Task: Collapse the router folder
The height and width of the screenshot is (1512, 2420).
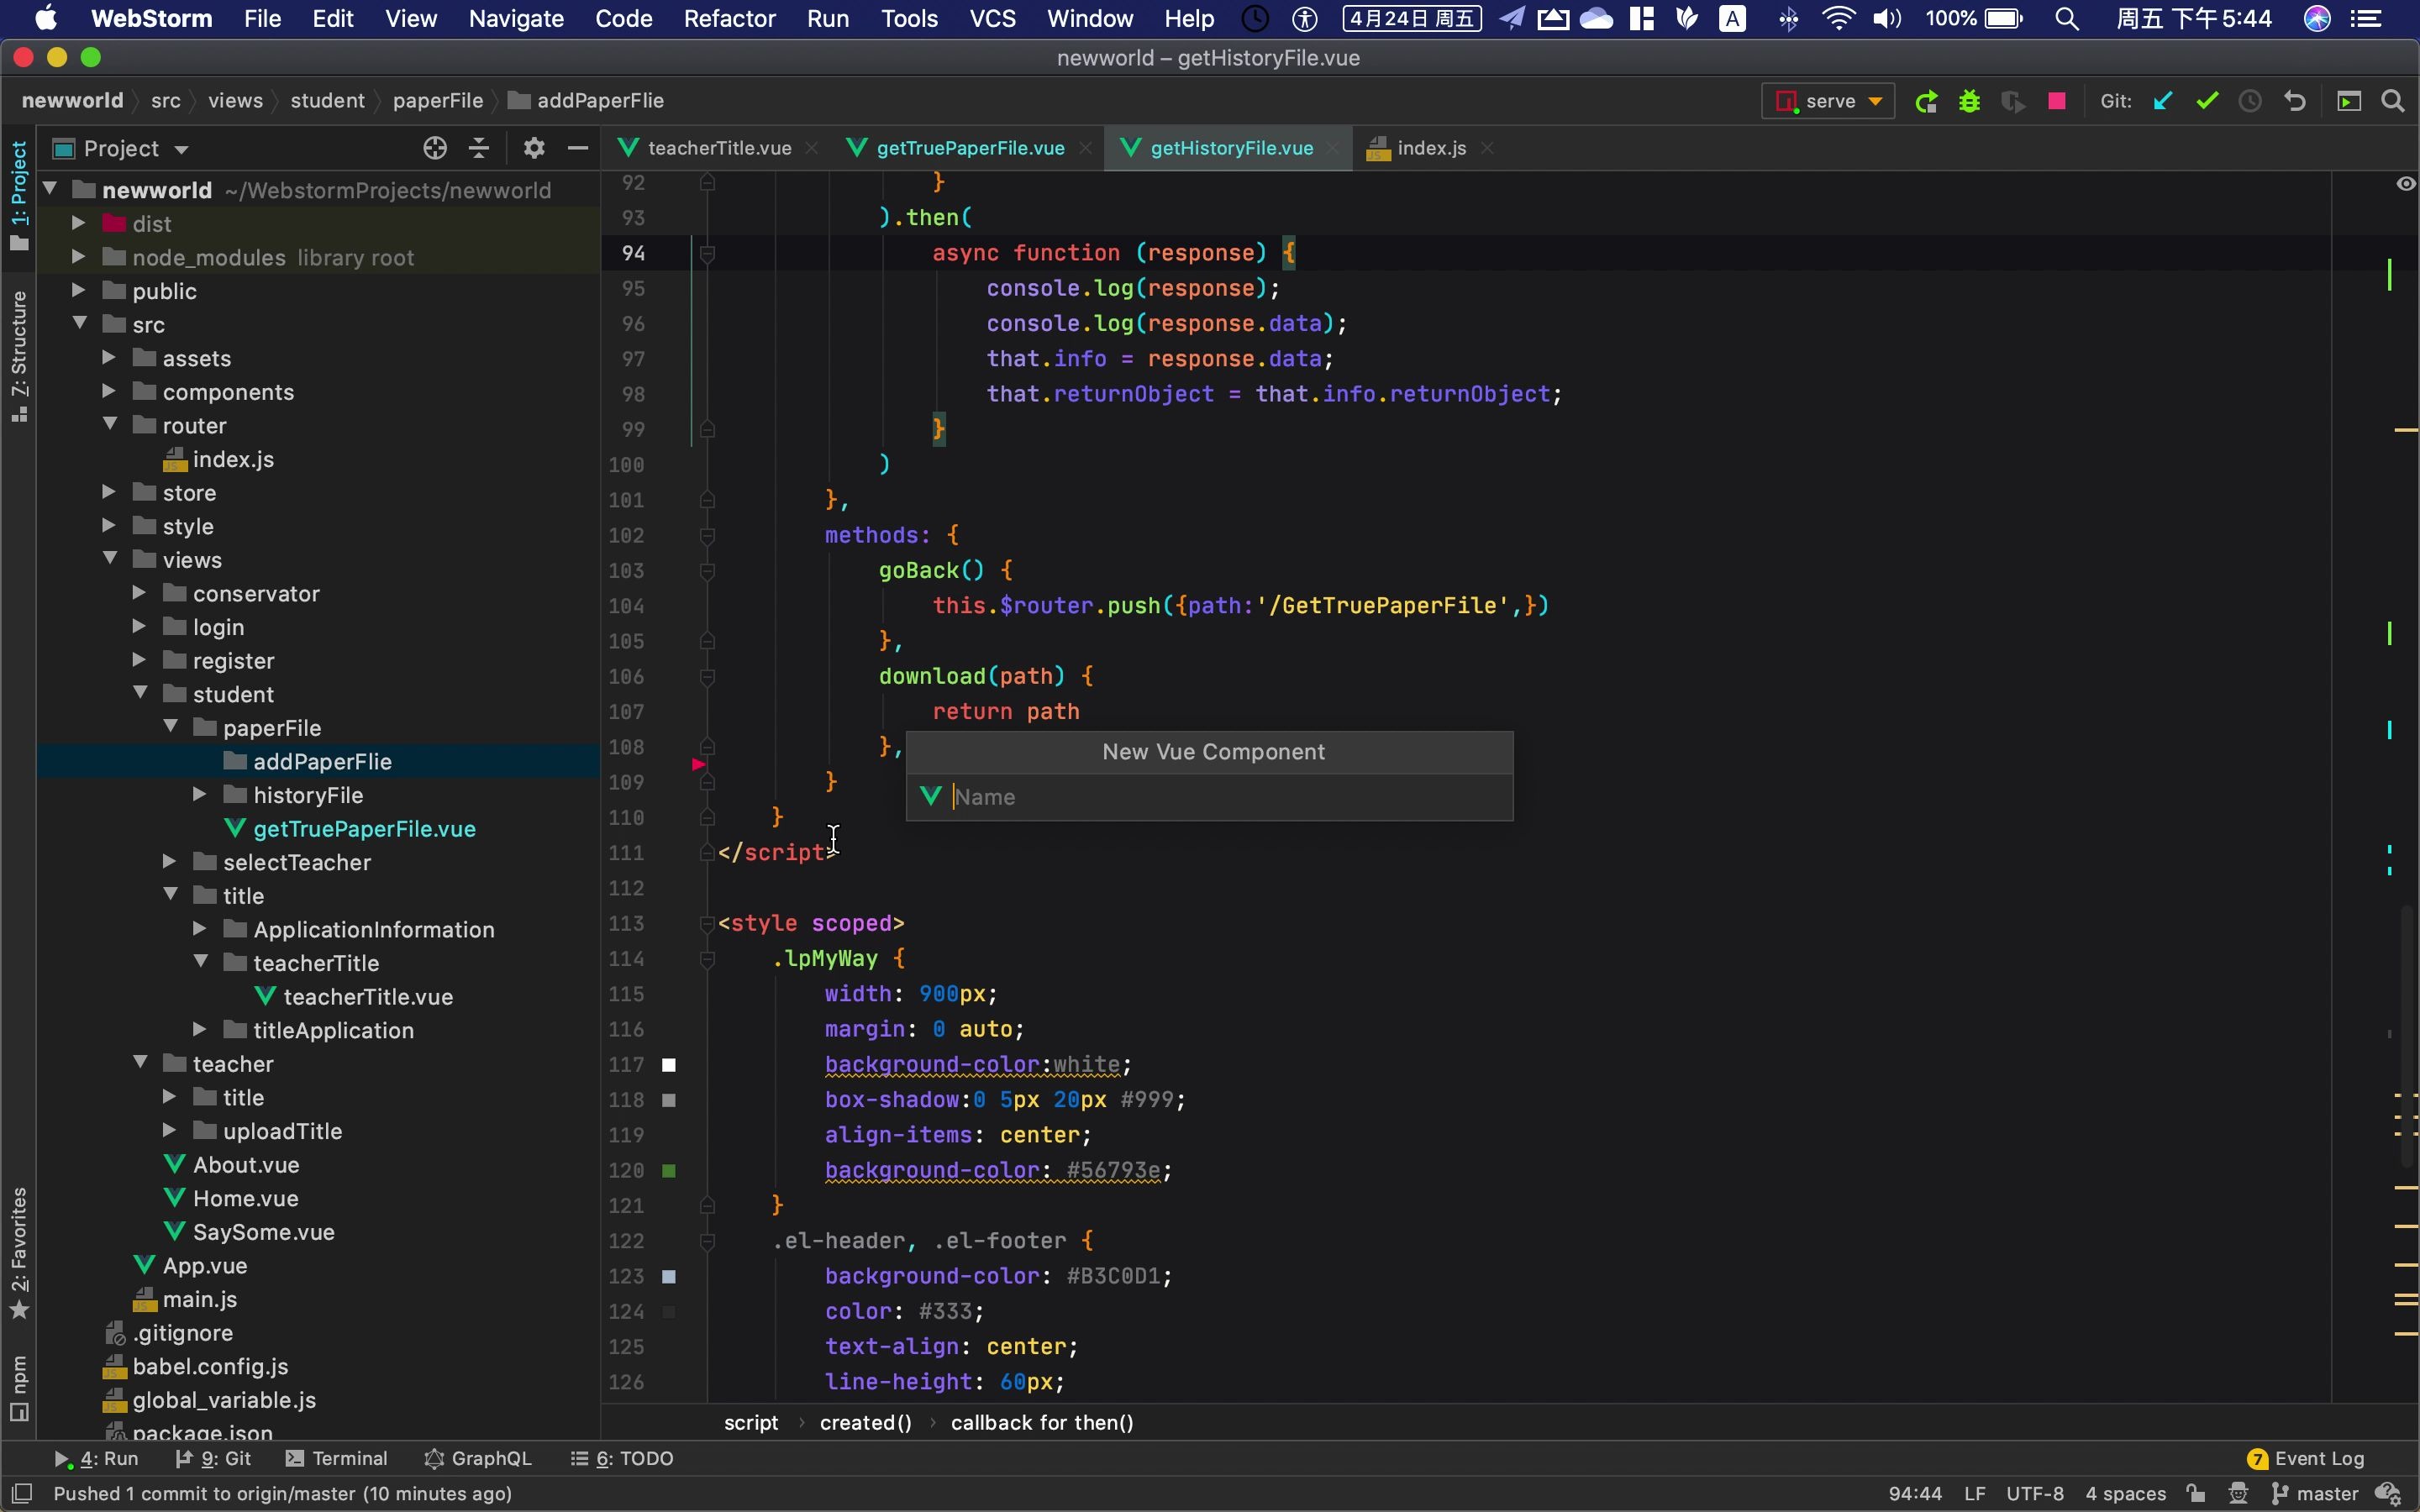Action: click(109, 425)
